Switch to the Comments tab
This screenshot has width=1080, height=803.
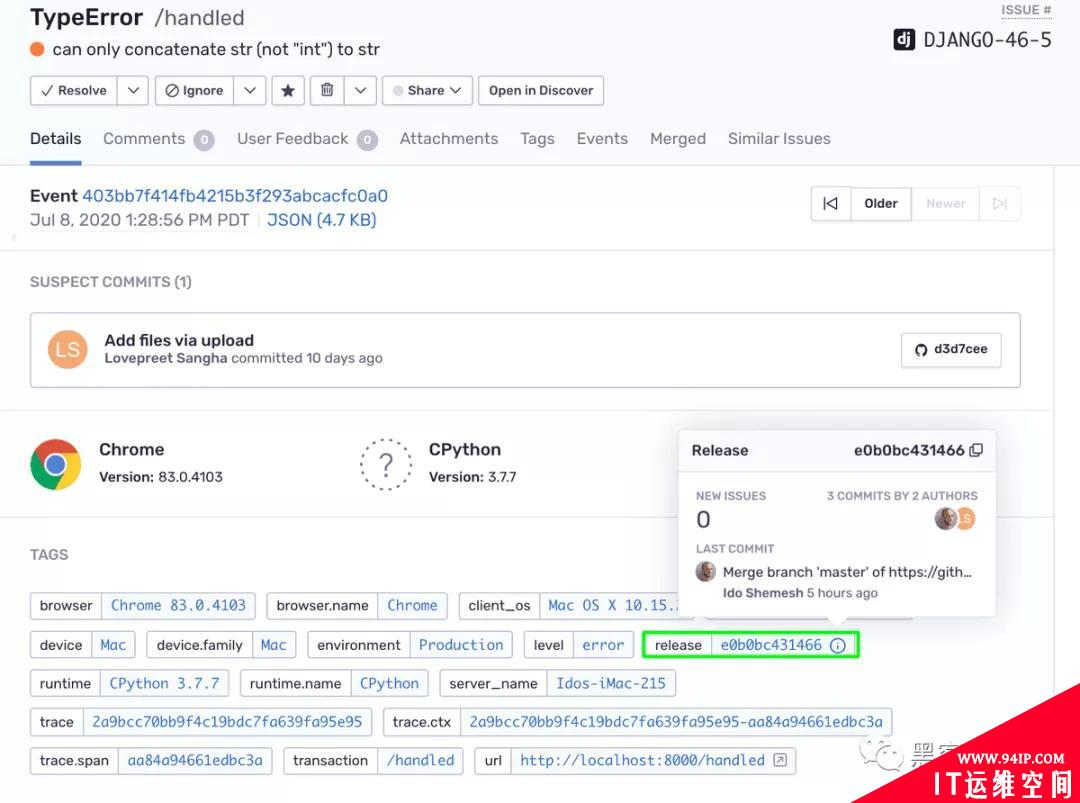click(158, 139)
